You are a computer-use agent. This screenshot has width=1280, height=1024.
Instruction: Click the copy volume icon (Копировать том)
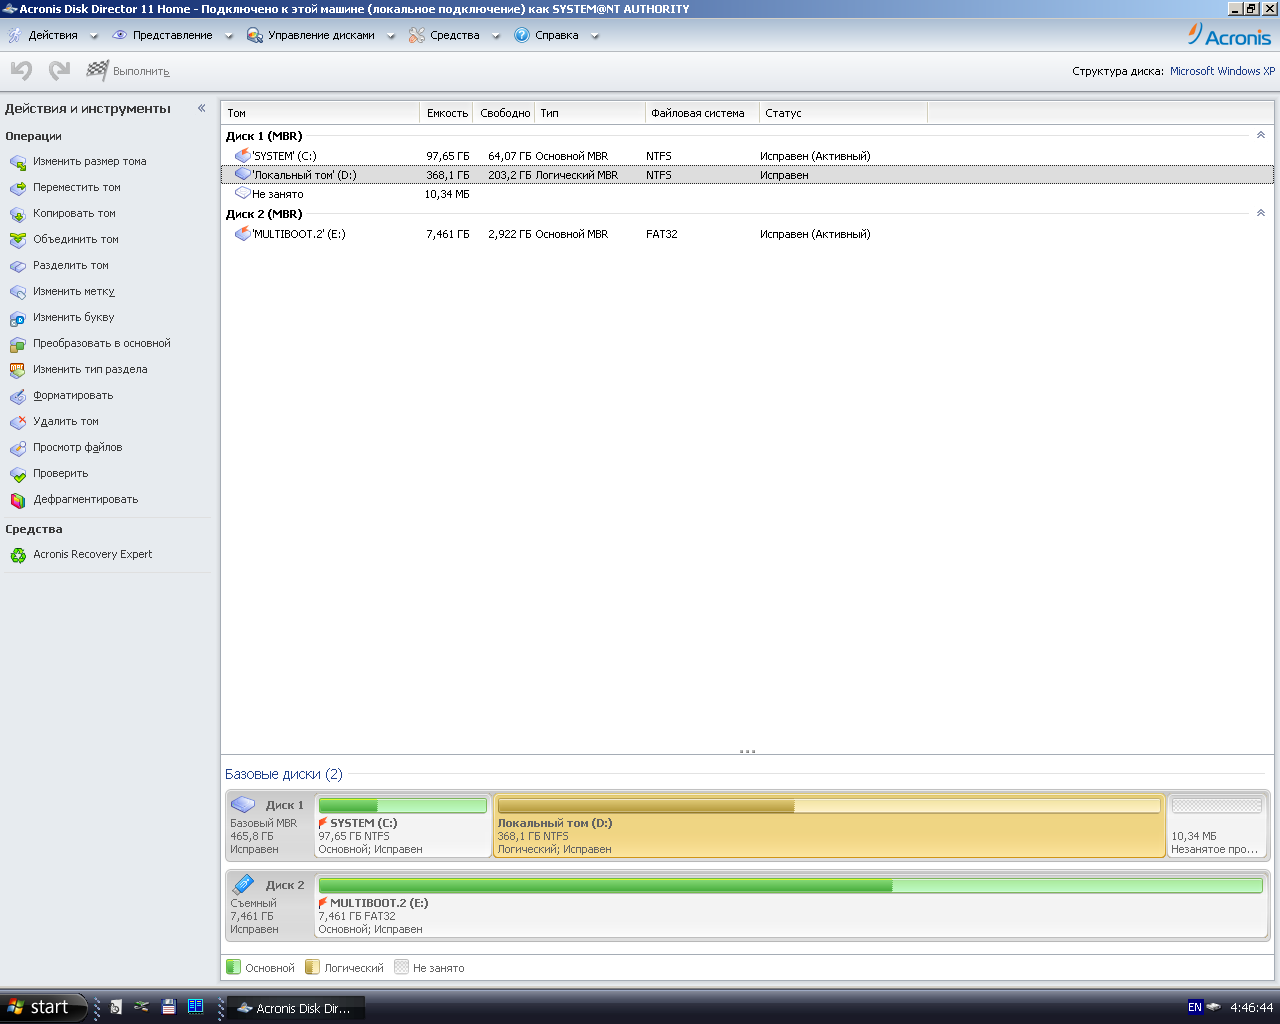[18, 214]
